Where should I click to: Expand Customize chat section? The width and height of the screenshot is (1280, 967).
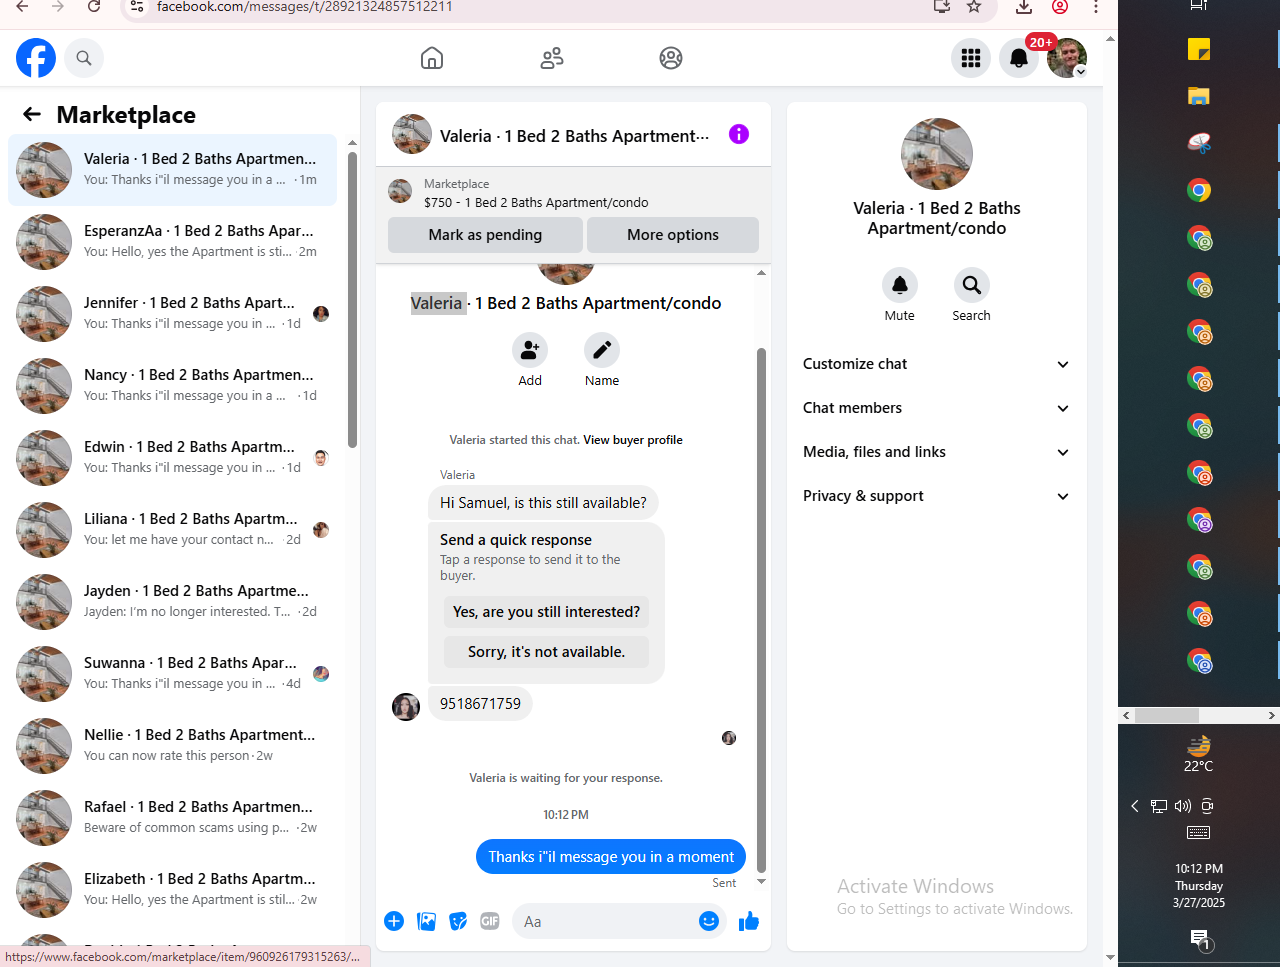click(937, 364)
